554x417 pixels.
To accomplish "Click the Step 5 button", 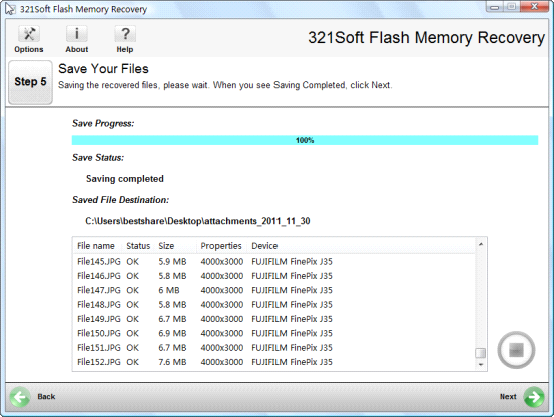I will [x=30, y=82].
